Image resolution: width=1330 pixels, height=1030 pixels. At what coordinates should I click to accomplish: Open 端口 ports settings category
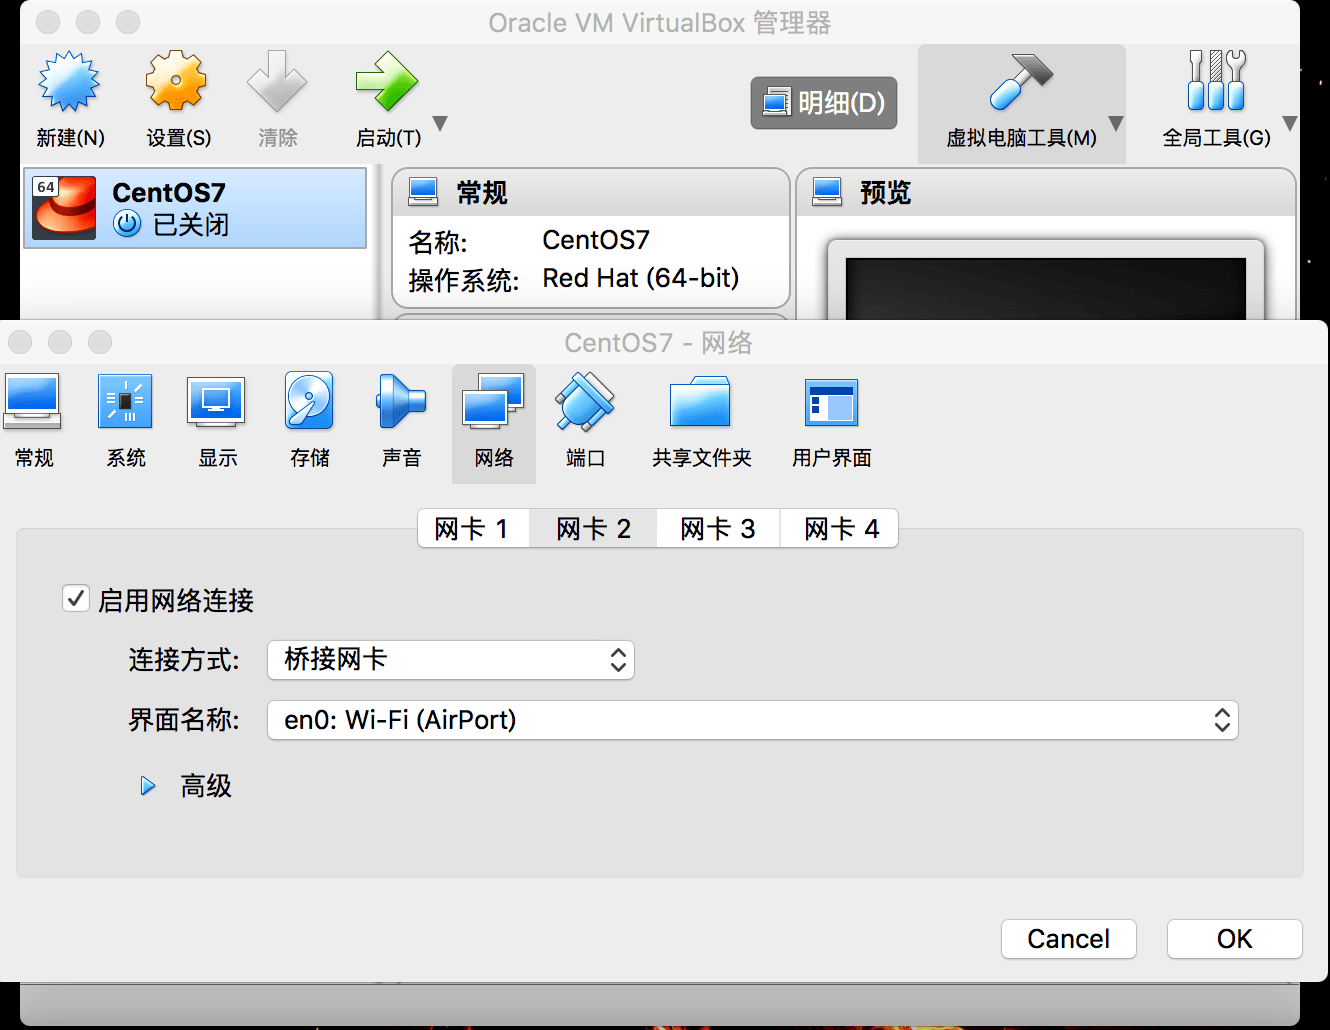coord(585,422)
